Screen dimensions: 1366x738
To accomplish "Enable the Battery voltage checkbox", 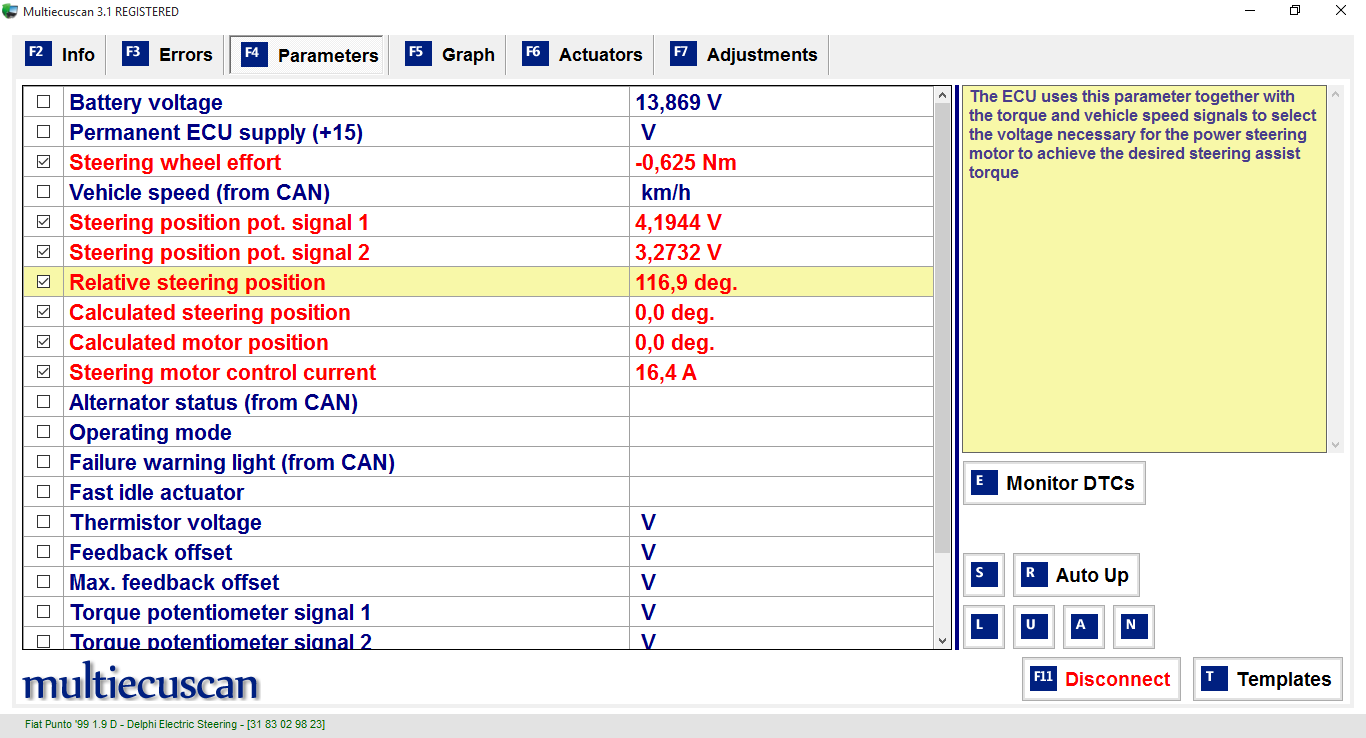I will 43,102.
